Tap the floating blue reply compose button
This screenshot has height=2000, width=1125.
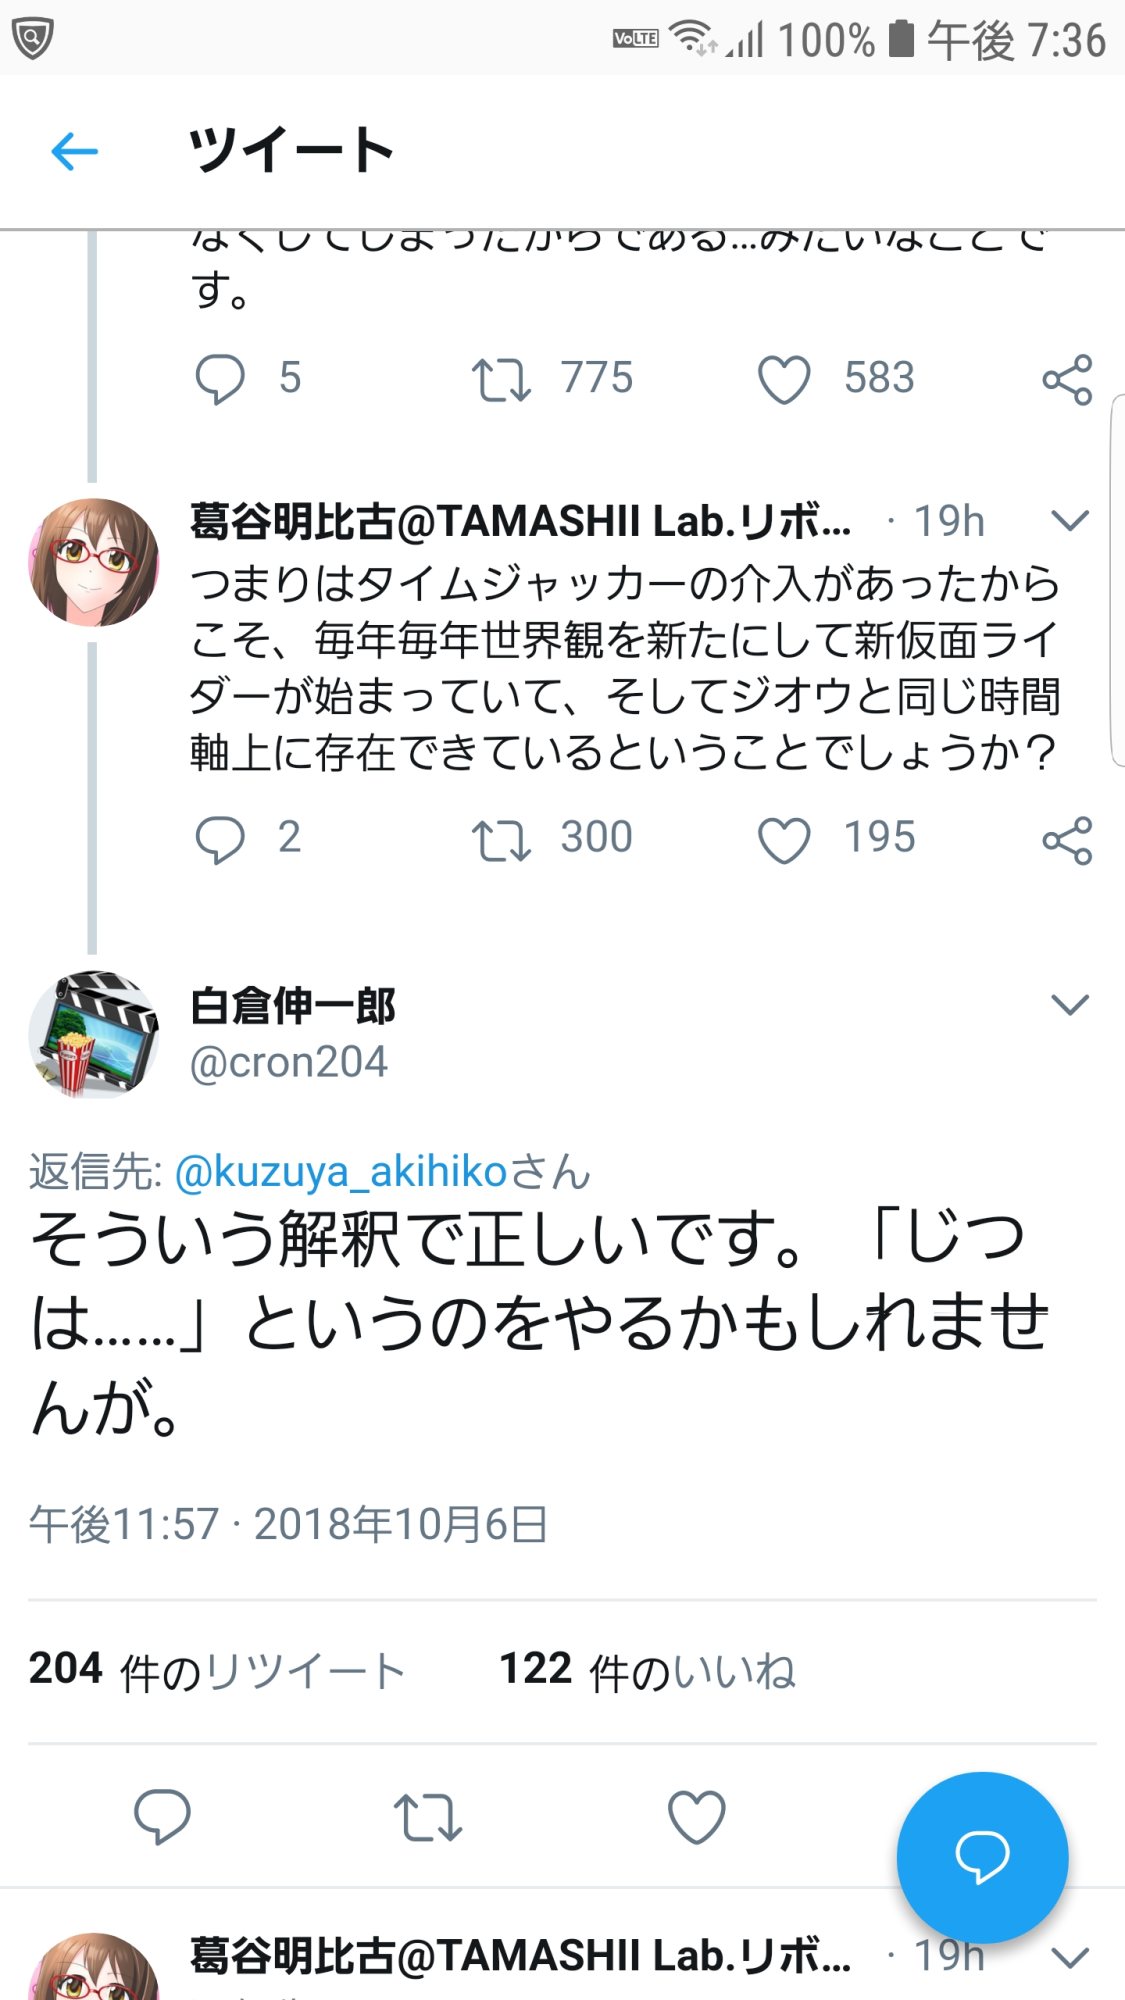pos(982,1857)
